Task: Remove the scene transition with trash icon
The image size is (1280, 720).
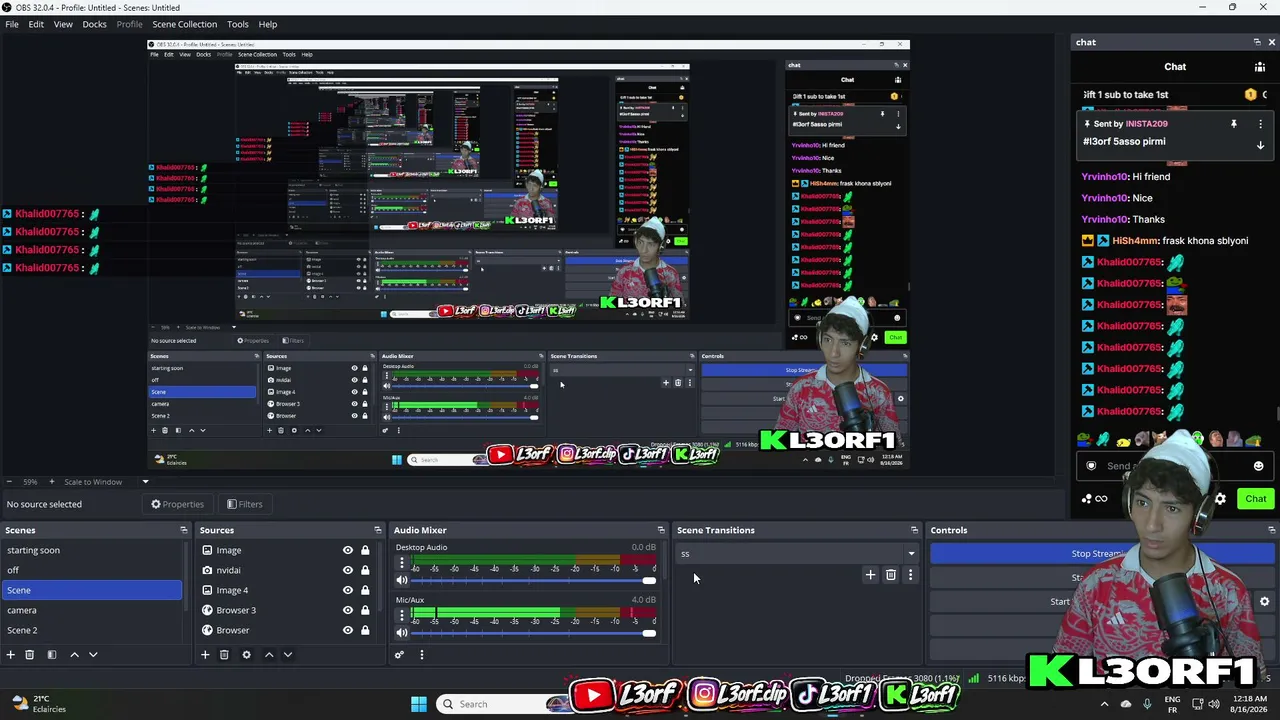Action: (x=891, y=575)
